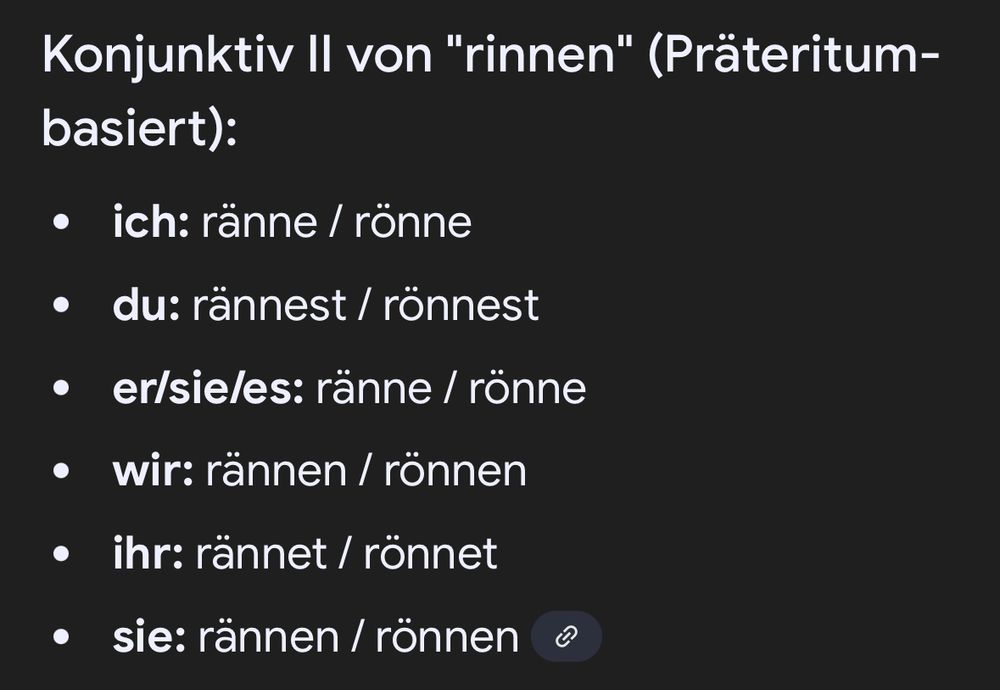1000x690 pixels.
Task: Select "rönne" in the er/sie/es row
Action: pyautogui.click(x=527, y=388)
